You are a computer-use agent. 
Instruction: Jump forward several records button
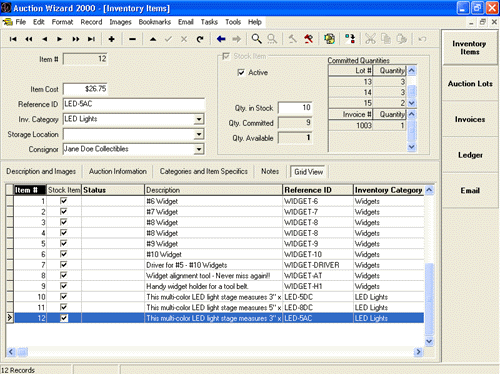tap(76, 39)
